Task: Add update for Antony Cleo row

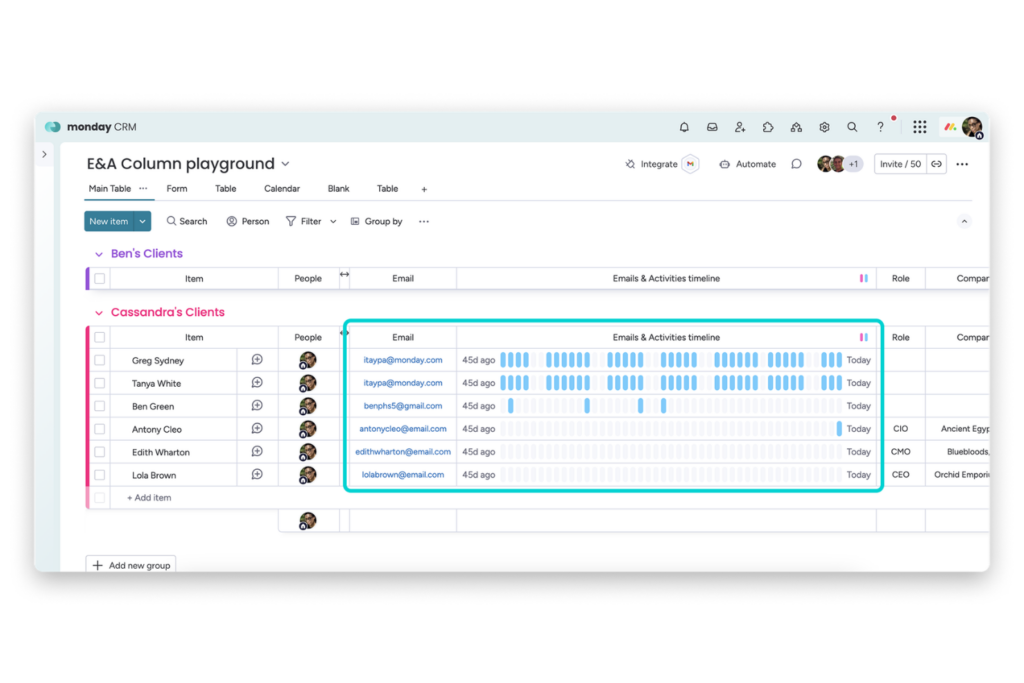Action: tap(257, 428)
